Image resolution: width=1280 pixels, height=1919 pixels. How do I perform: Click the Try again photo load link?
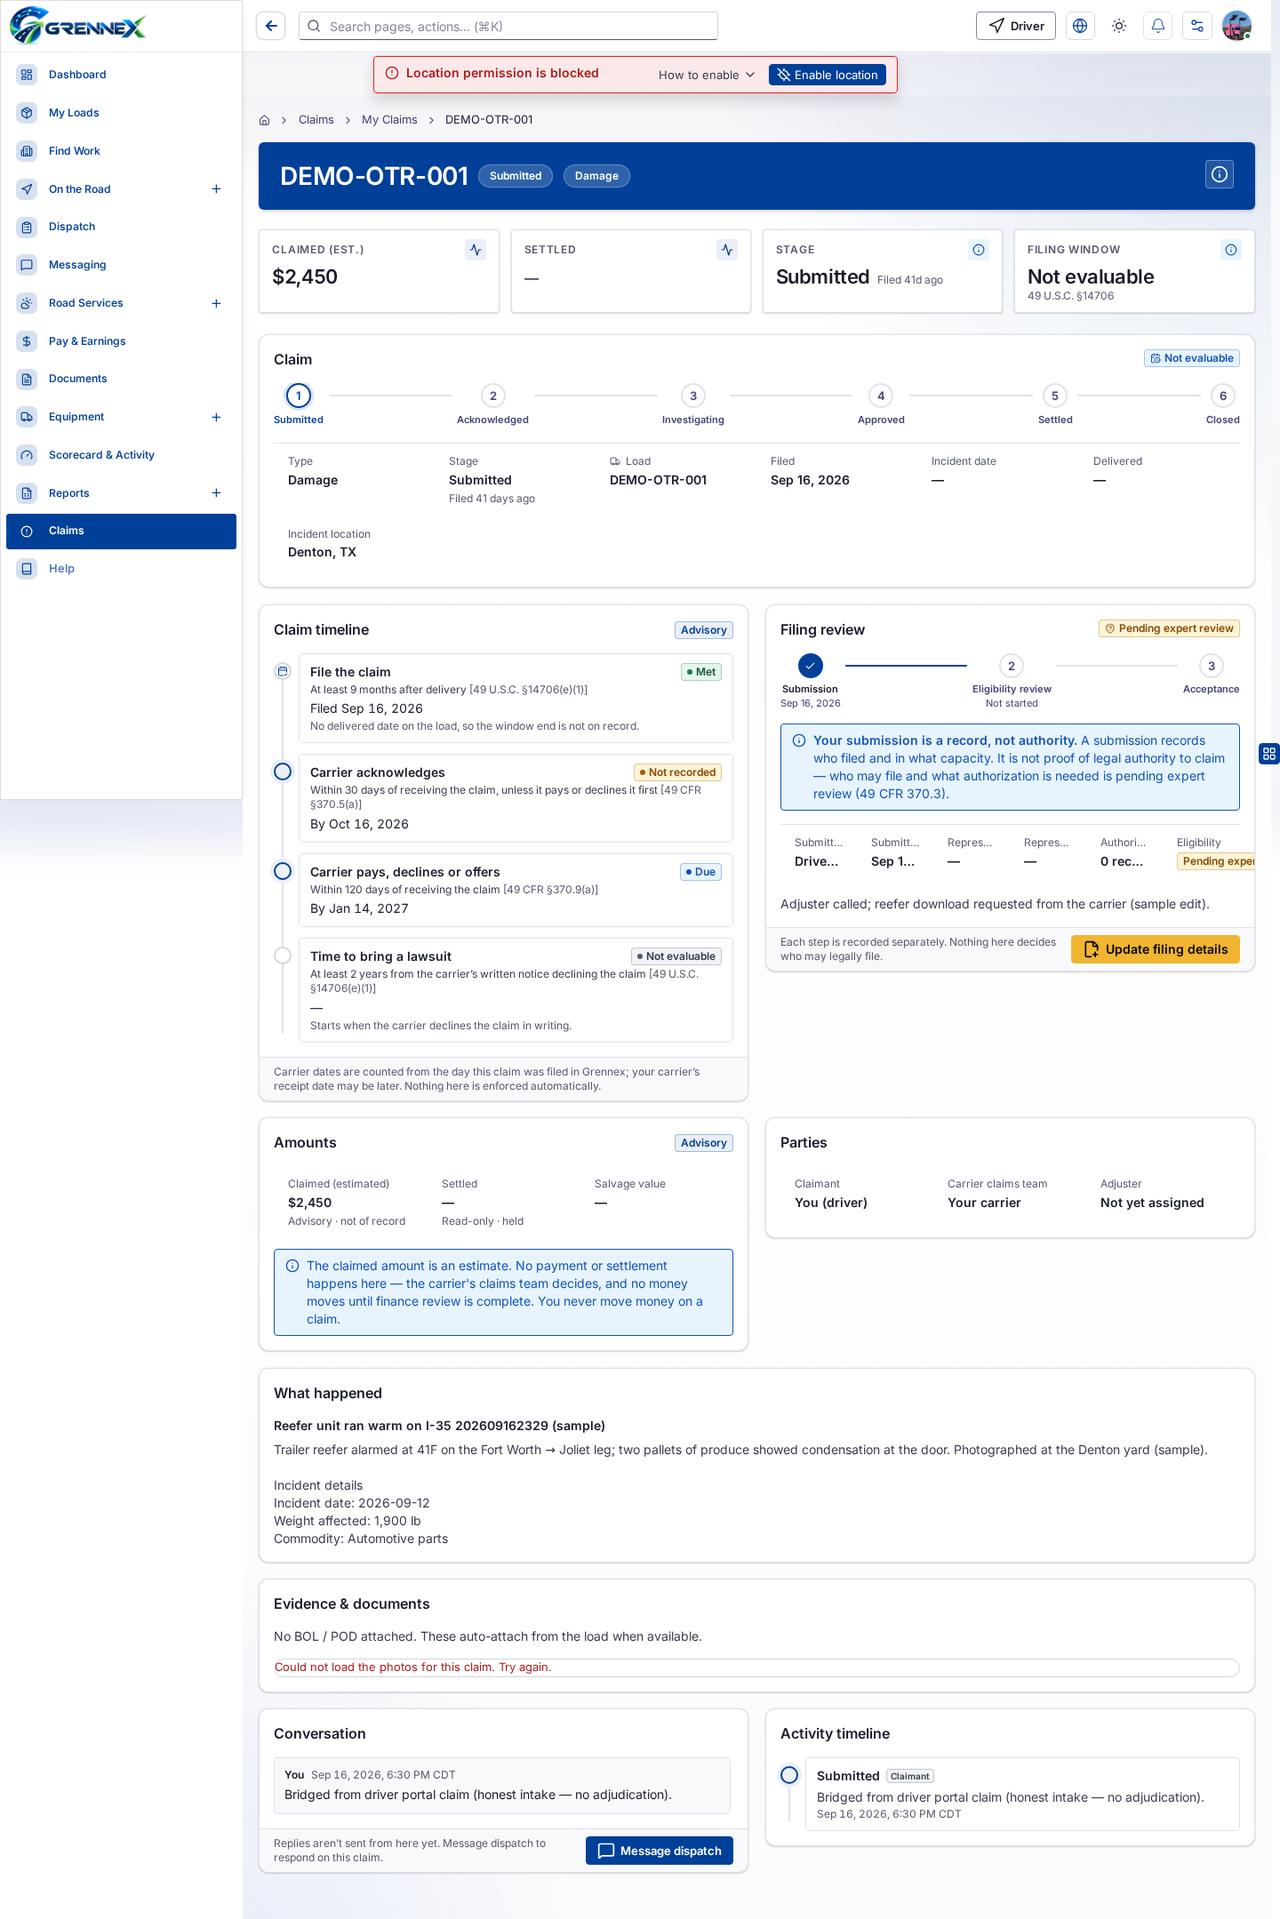click(524, 1667)
